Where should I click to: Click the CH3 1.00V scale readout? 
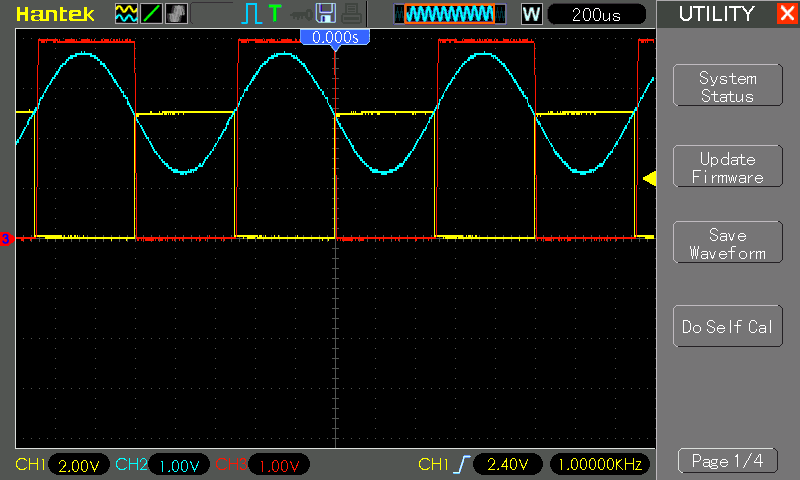tap(279, 465)
